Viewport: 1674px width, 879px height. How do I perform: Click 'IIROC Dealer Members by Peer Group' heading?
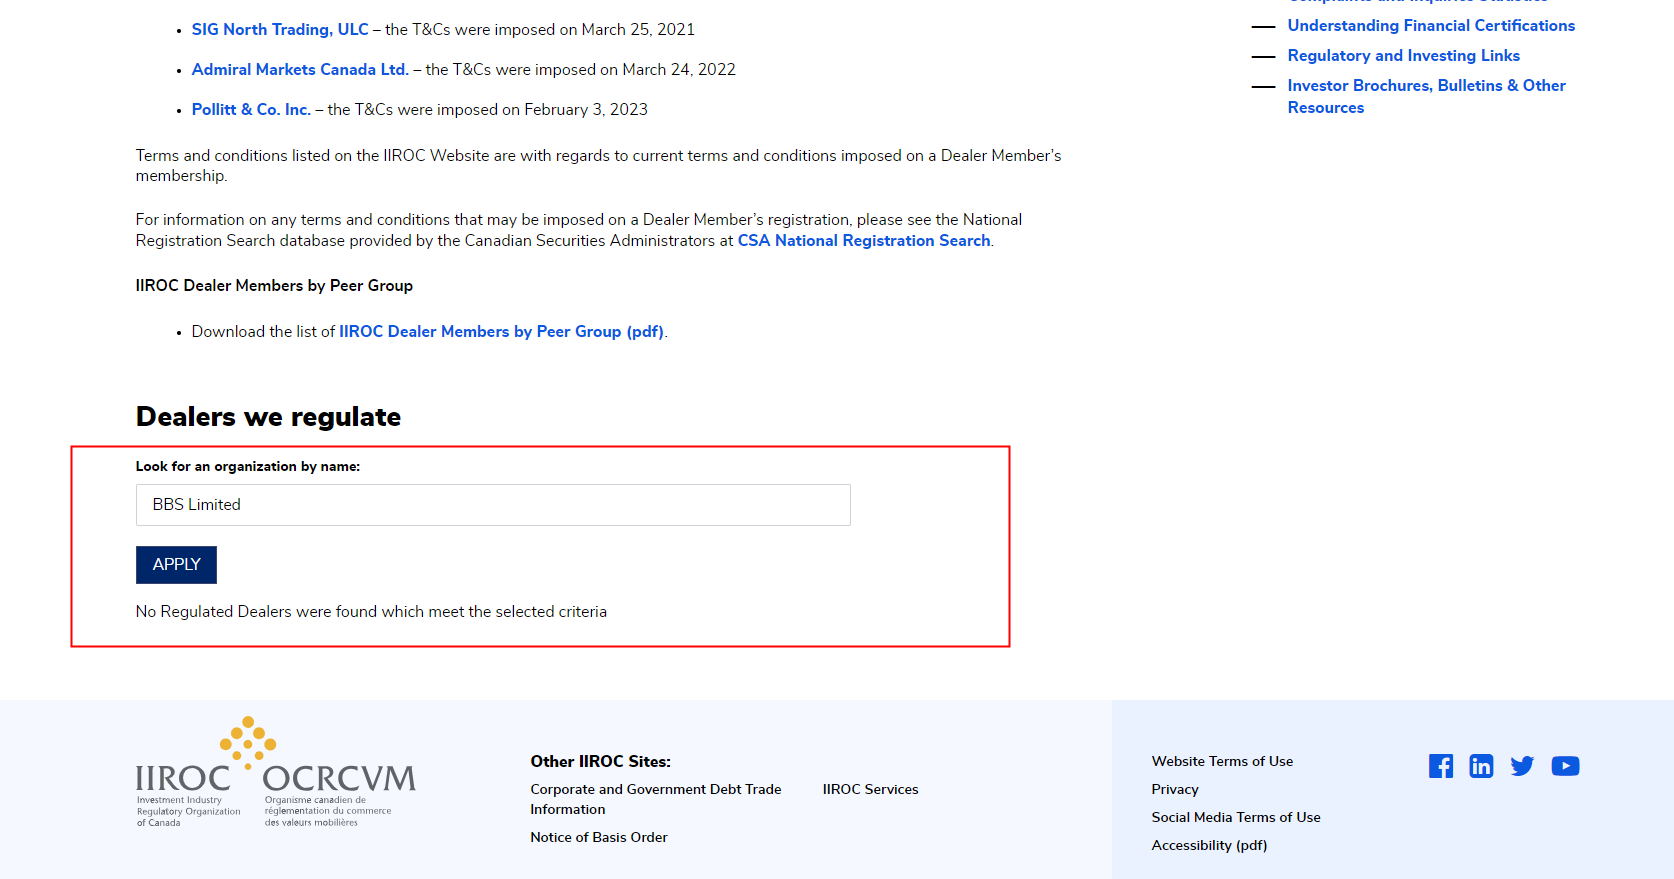(x=274, y=286)
